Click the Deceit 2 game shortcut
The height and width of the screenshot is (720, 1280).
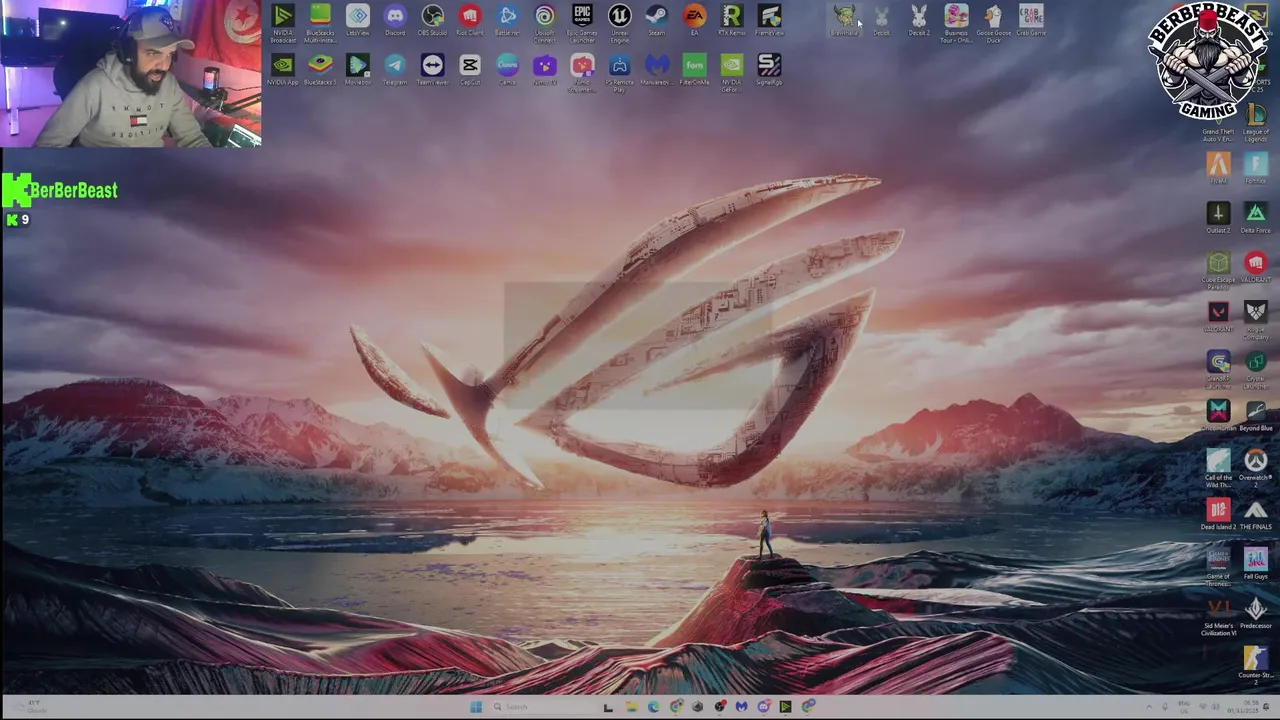918,20
